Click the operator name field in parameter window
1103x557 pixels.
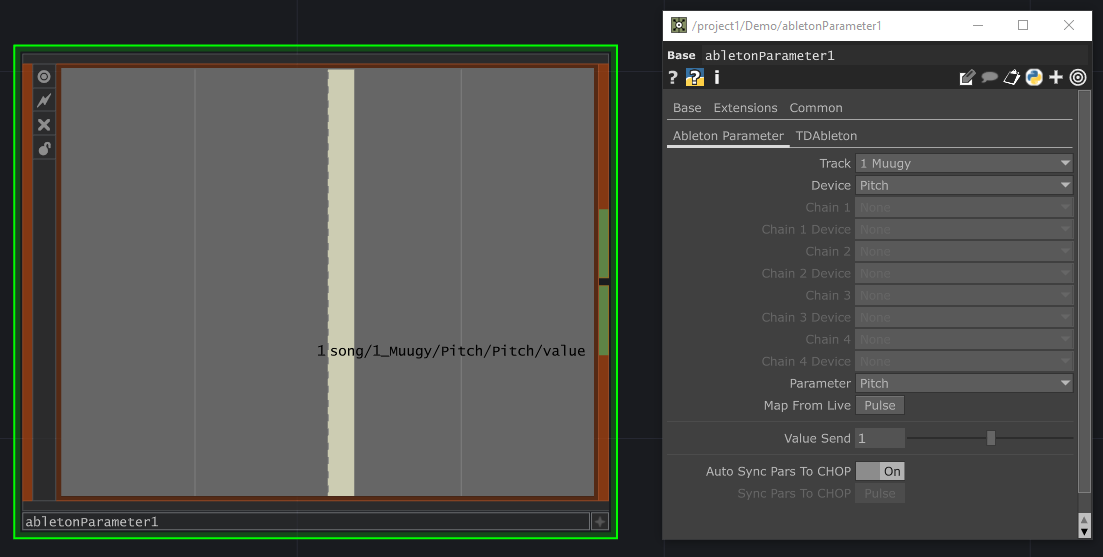(x=893, y=56)
